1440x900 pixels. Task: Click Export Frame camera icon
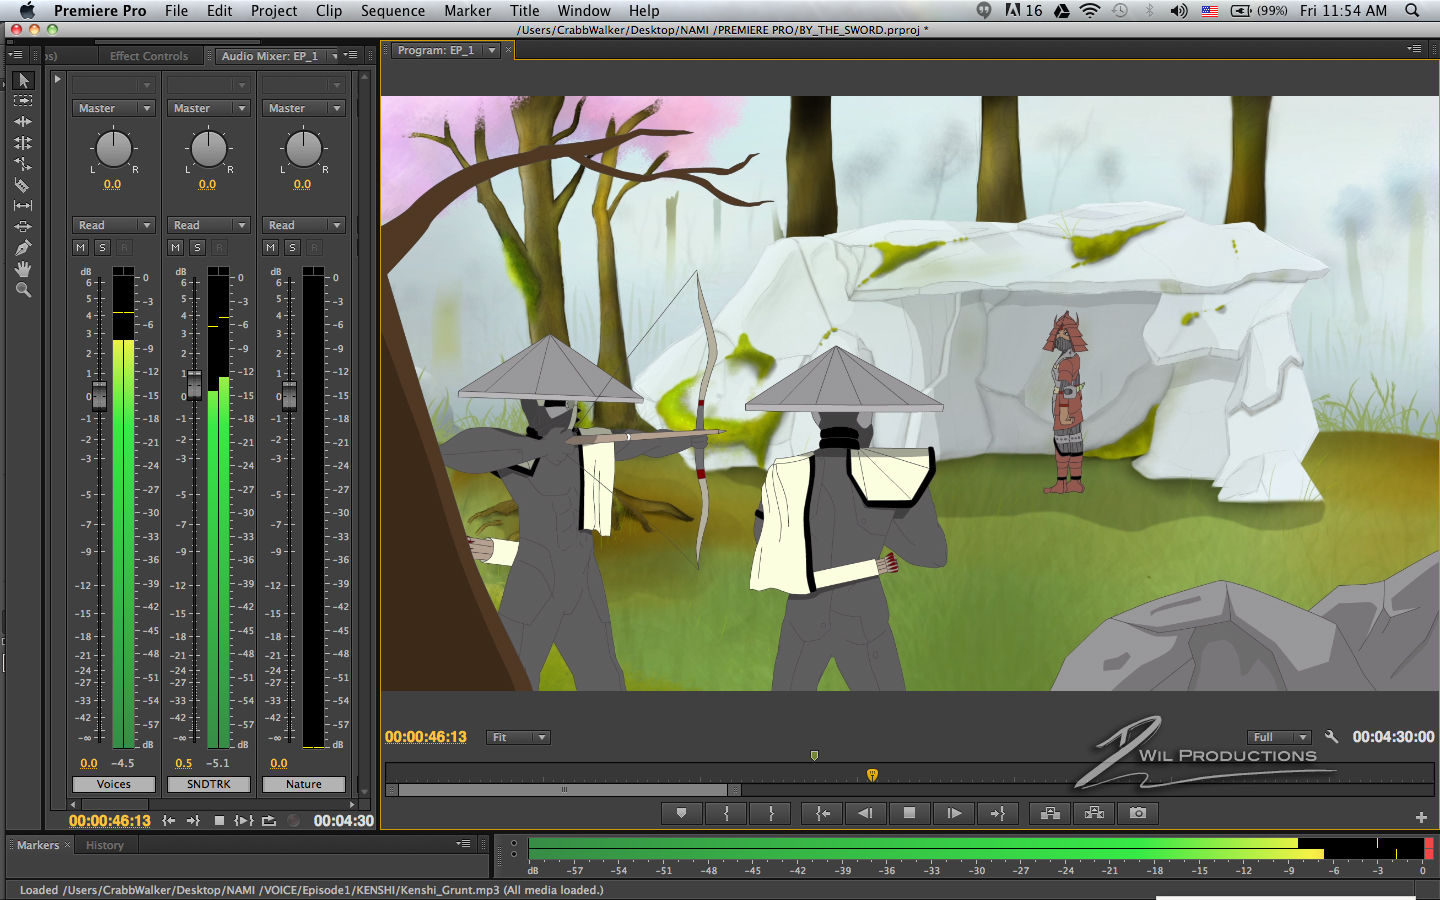[1138, 813]
